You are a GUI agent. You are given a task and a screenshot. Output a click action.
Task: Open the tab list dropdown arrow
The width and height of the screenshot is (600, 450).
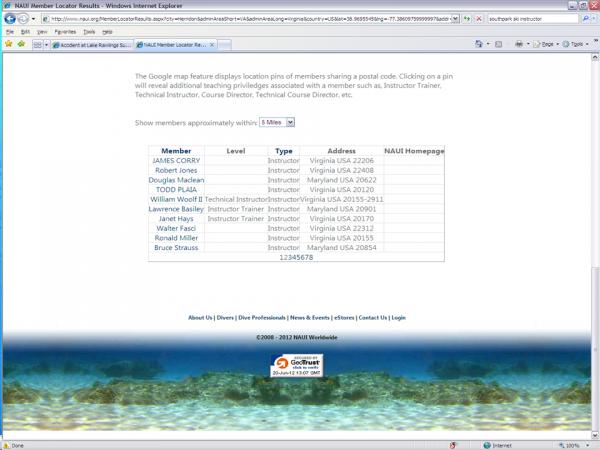(46, 45)
